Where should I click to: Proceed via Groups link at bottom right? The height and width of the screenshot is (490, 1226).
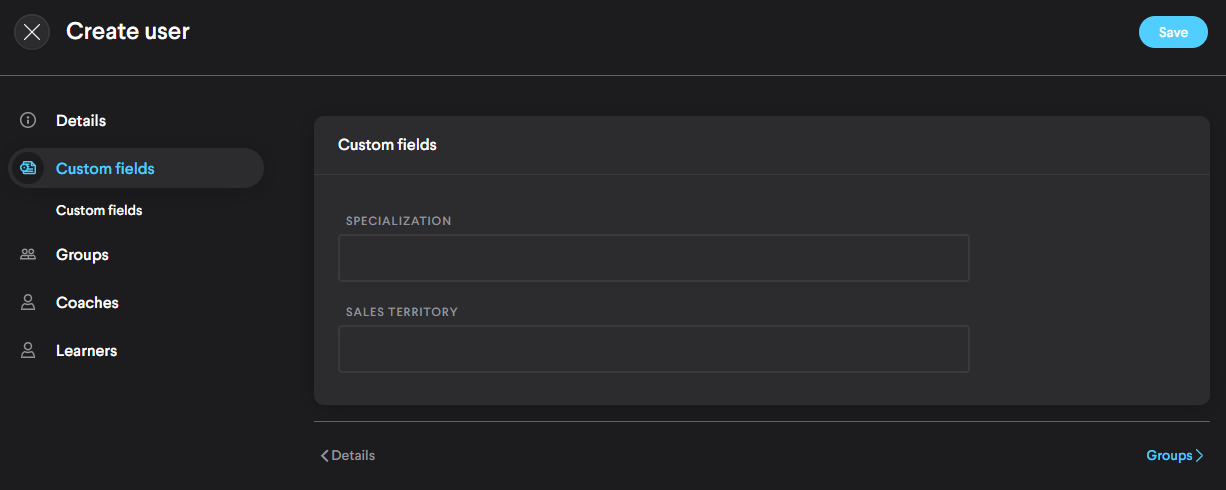tap(1168, 456)
